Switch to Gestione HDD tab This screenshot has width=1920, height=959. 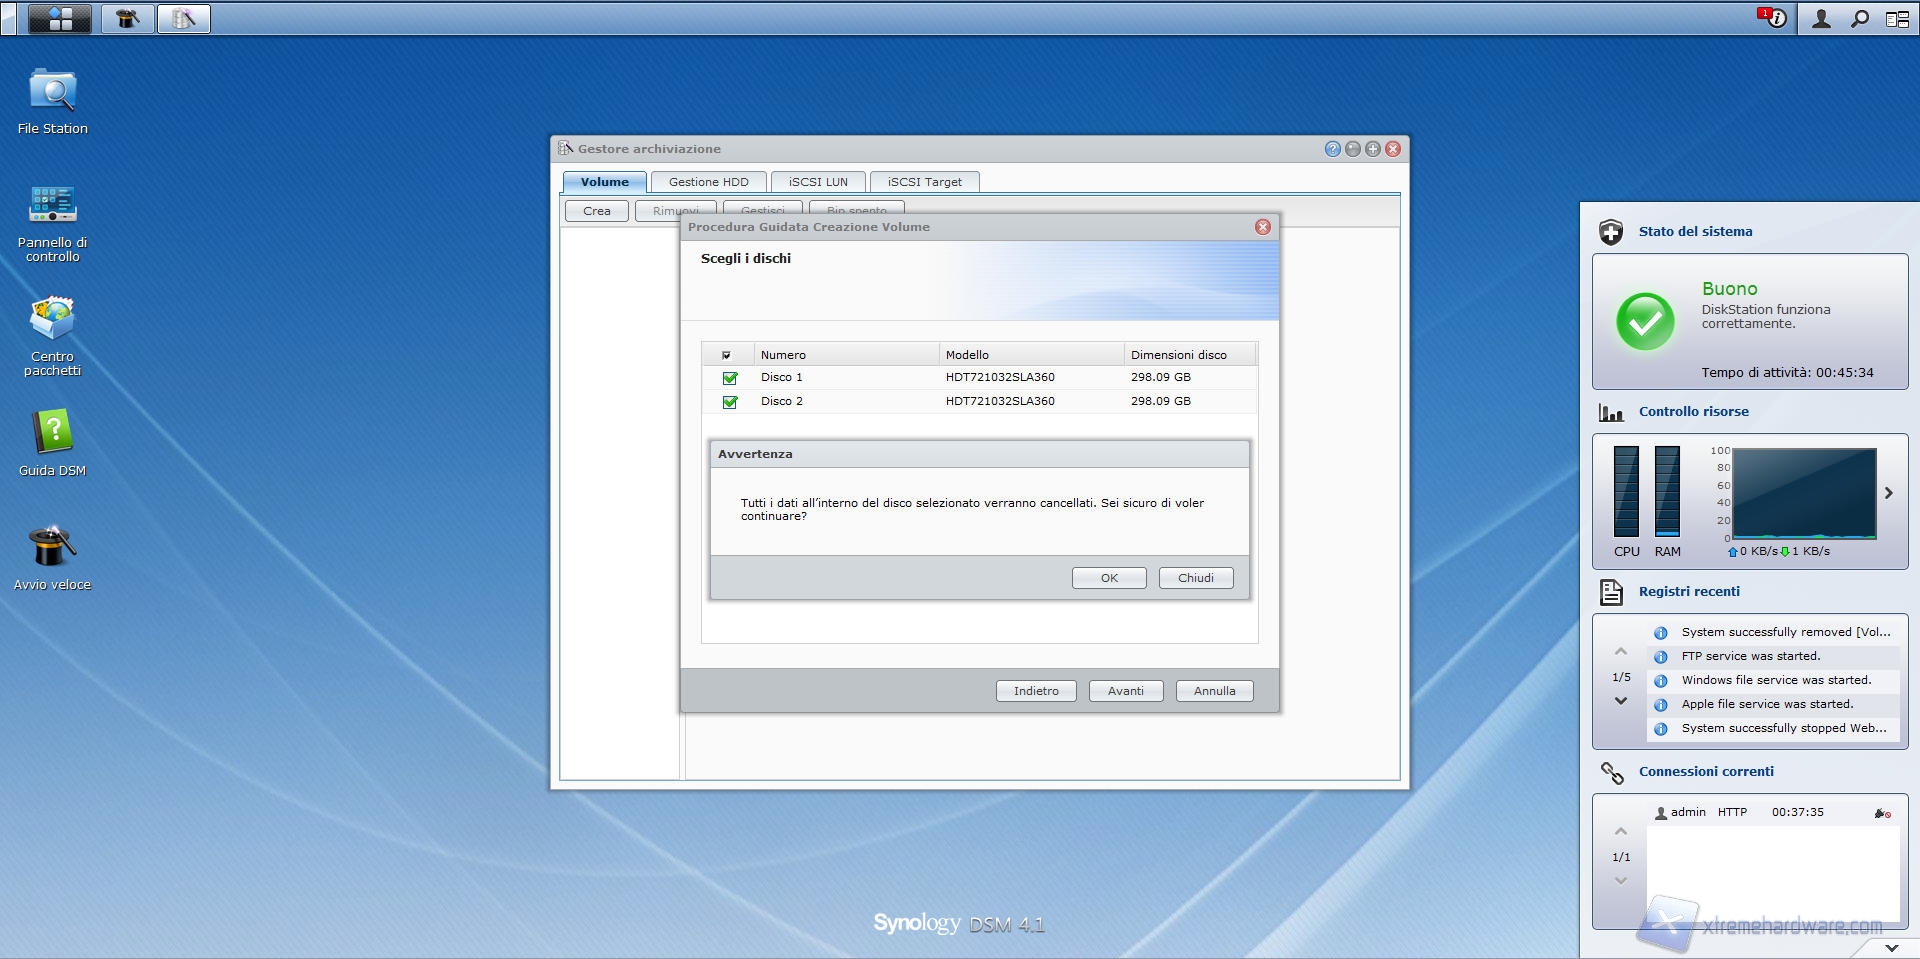point(708,182)
